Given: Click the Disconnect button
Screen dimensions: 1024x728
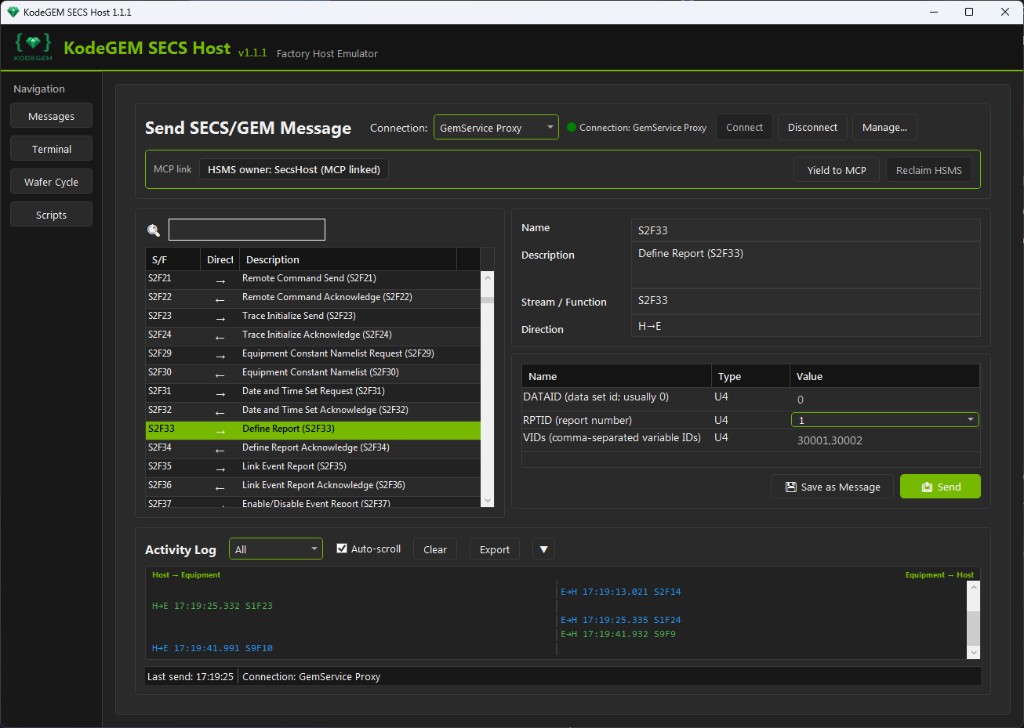Looking at the screenshot, I should tap(812, 127).
